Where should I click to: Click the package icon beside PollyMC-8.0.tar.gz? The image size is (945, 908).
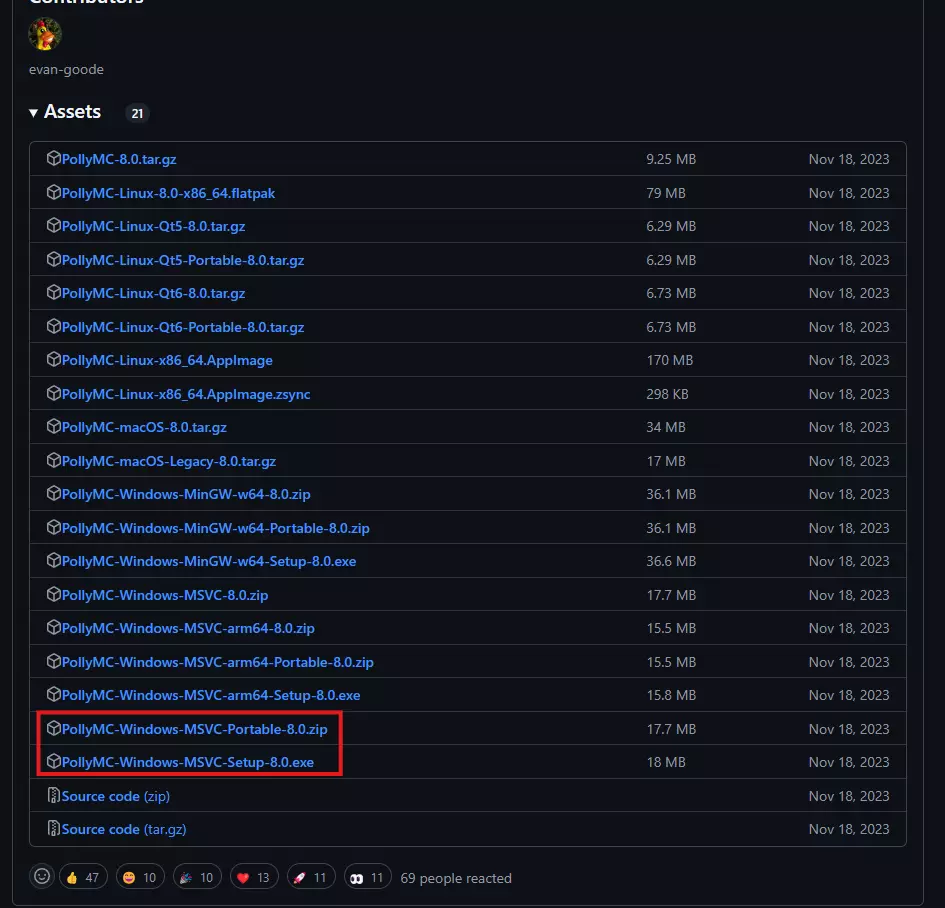click(x=54, y=159)
